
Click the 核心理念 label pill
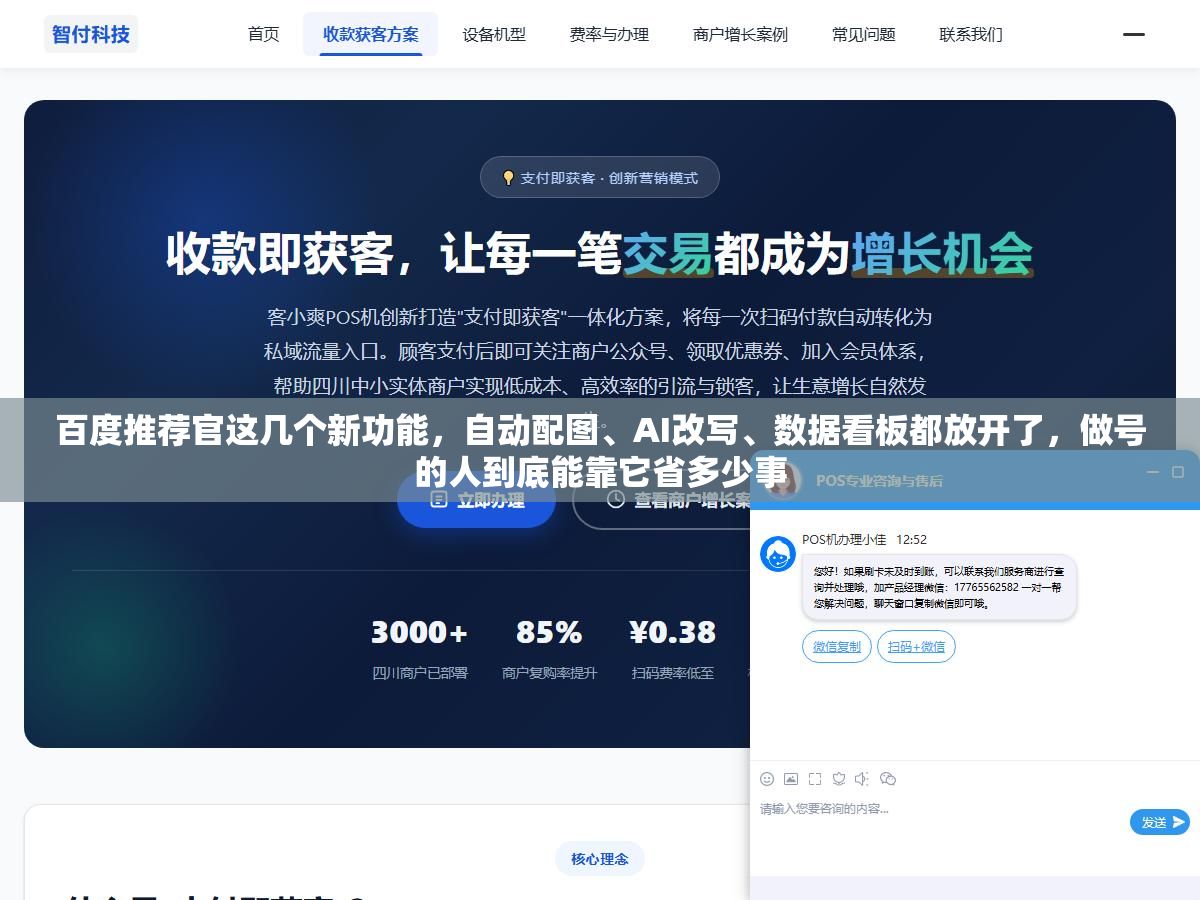[600, 858]
